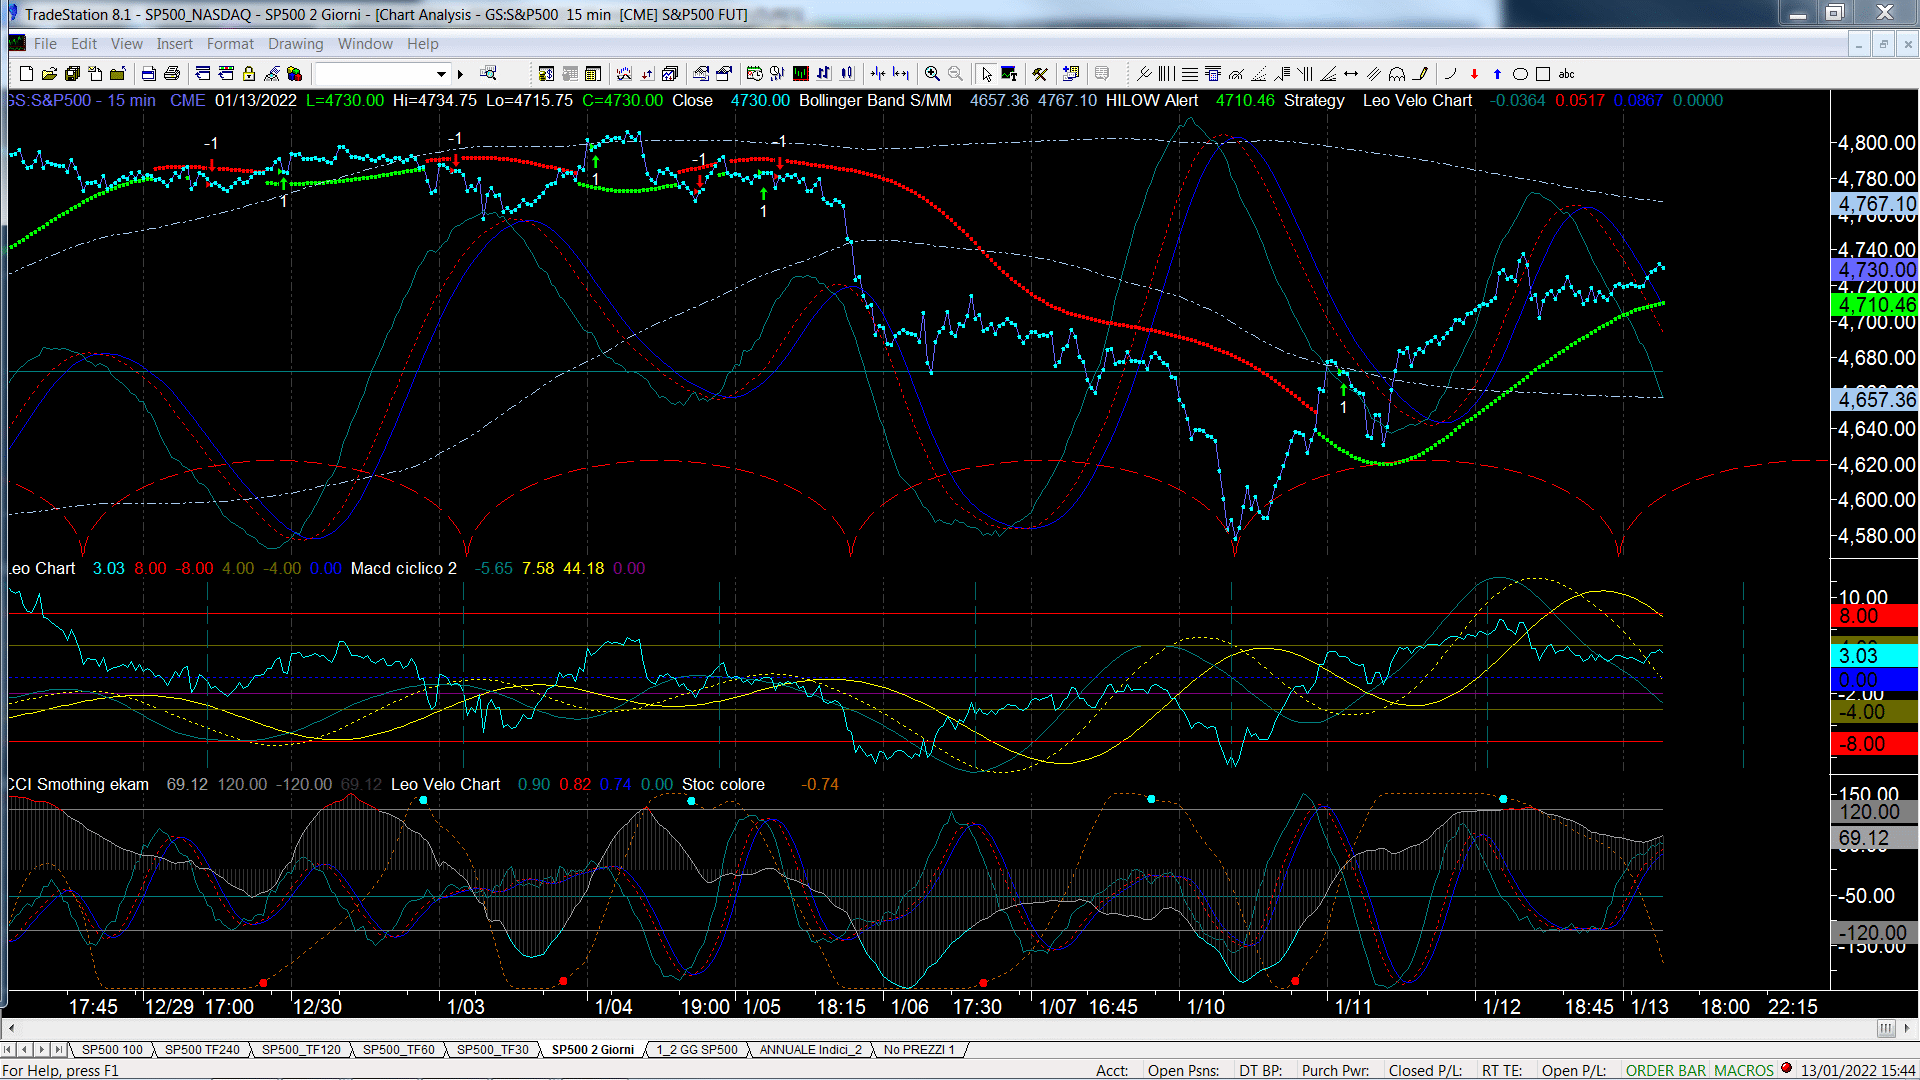Switch to the SP500_TF60 tab
This screenshot has width=1920, height=1080.
click(398, 1050)
